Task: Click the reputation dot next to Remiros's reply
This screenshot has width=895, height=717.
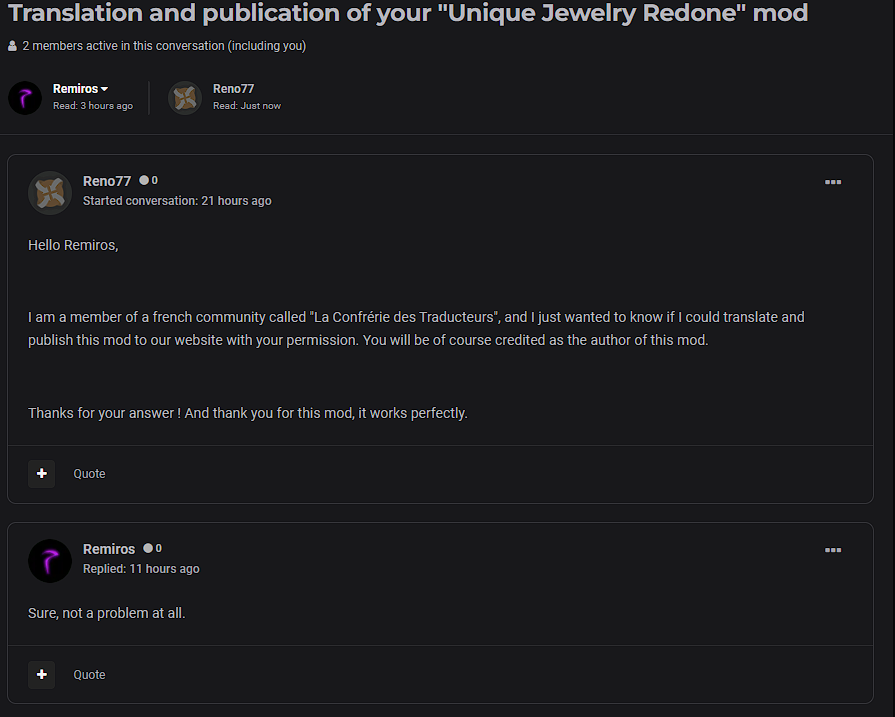Action: (x=148, y=549)
